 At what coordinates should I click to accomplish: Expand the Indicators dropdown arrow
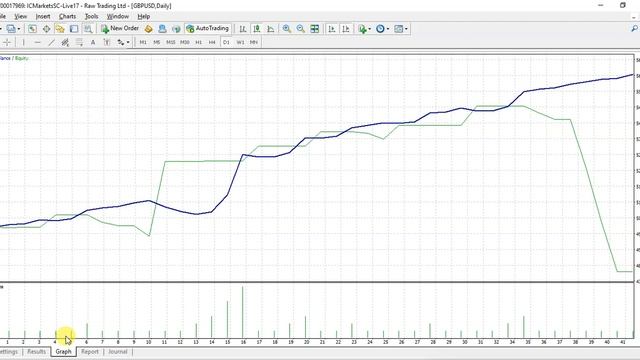(369, 29)
